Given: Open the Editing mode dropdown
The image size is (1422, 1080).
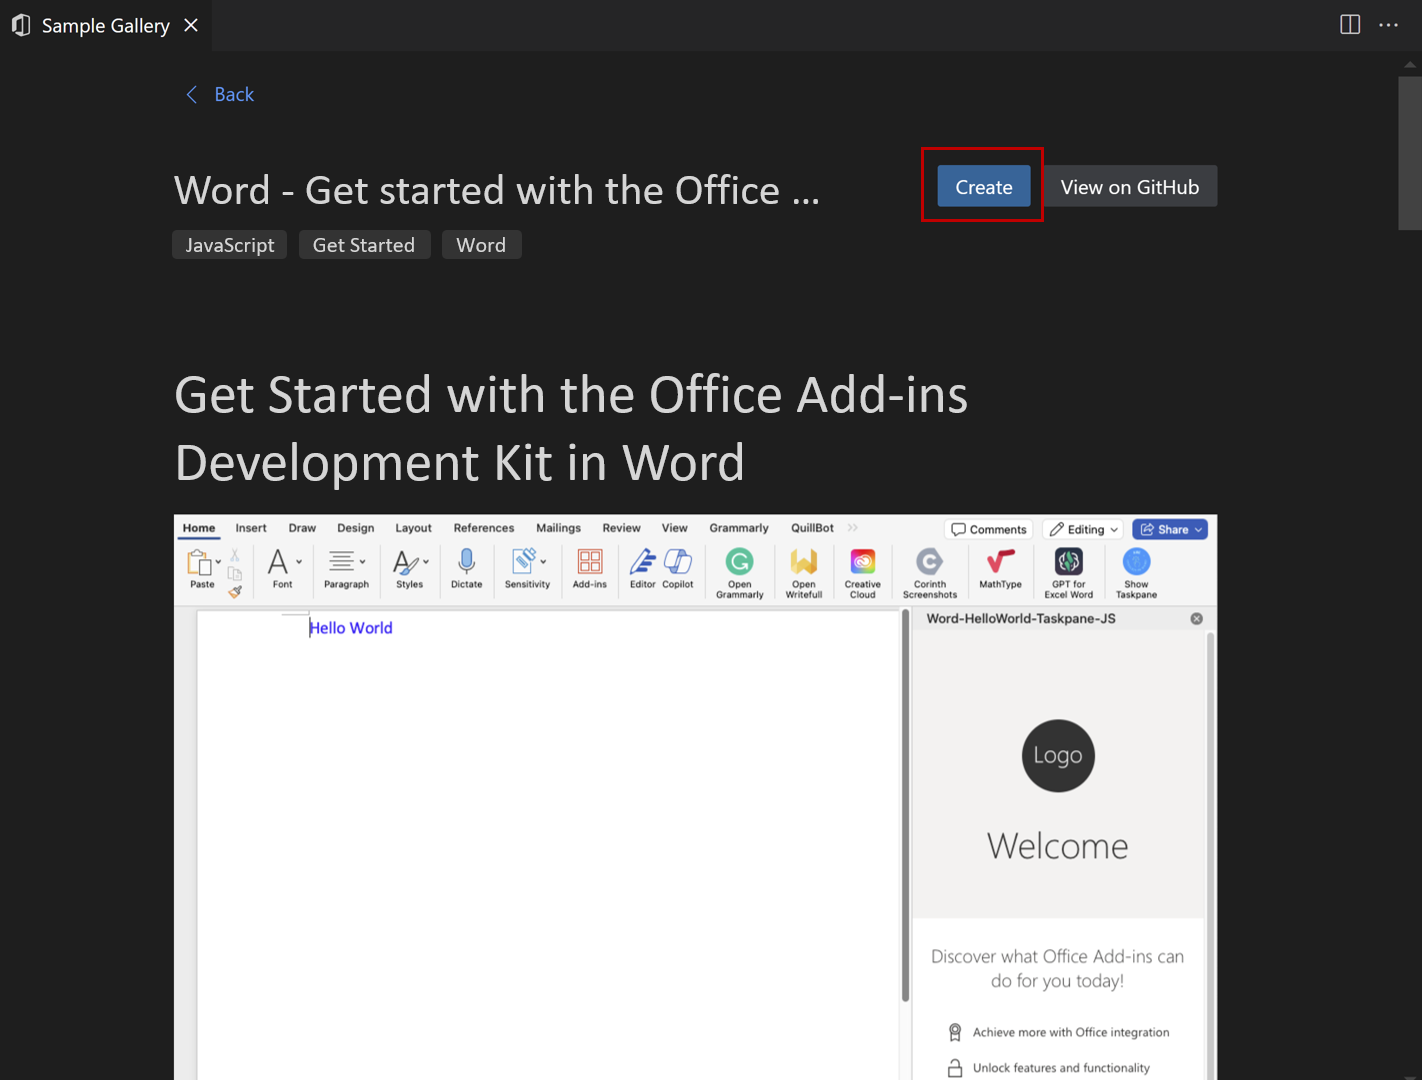Looking at the screenshot, I should tap(1084, 529).
